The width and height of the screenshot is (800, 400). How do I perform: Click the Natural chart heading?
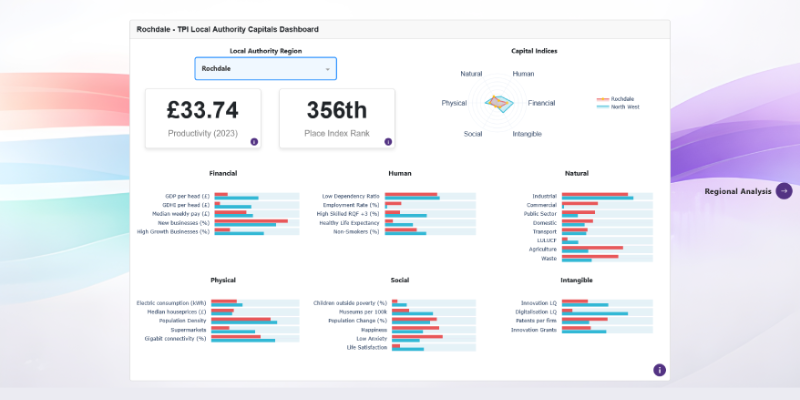pyautogui.click(x=577, y=173)
